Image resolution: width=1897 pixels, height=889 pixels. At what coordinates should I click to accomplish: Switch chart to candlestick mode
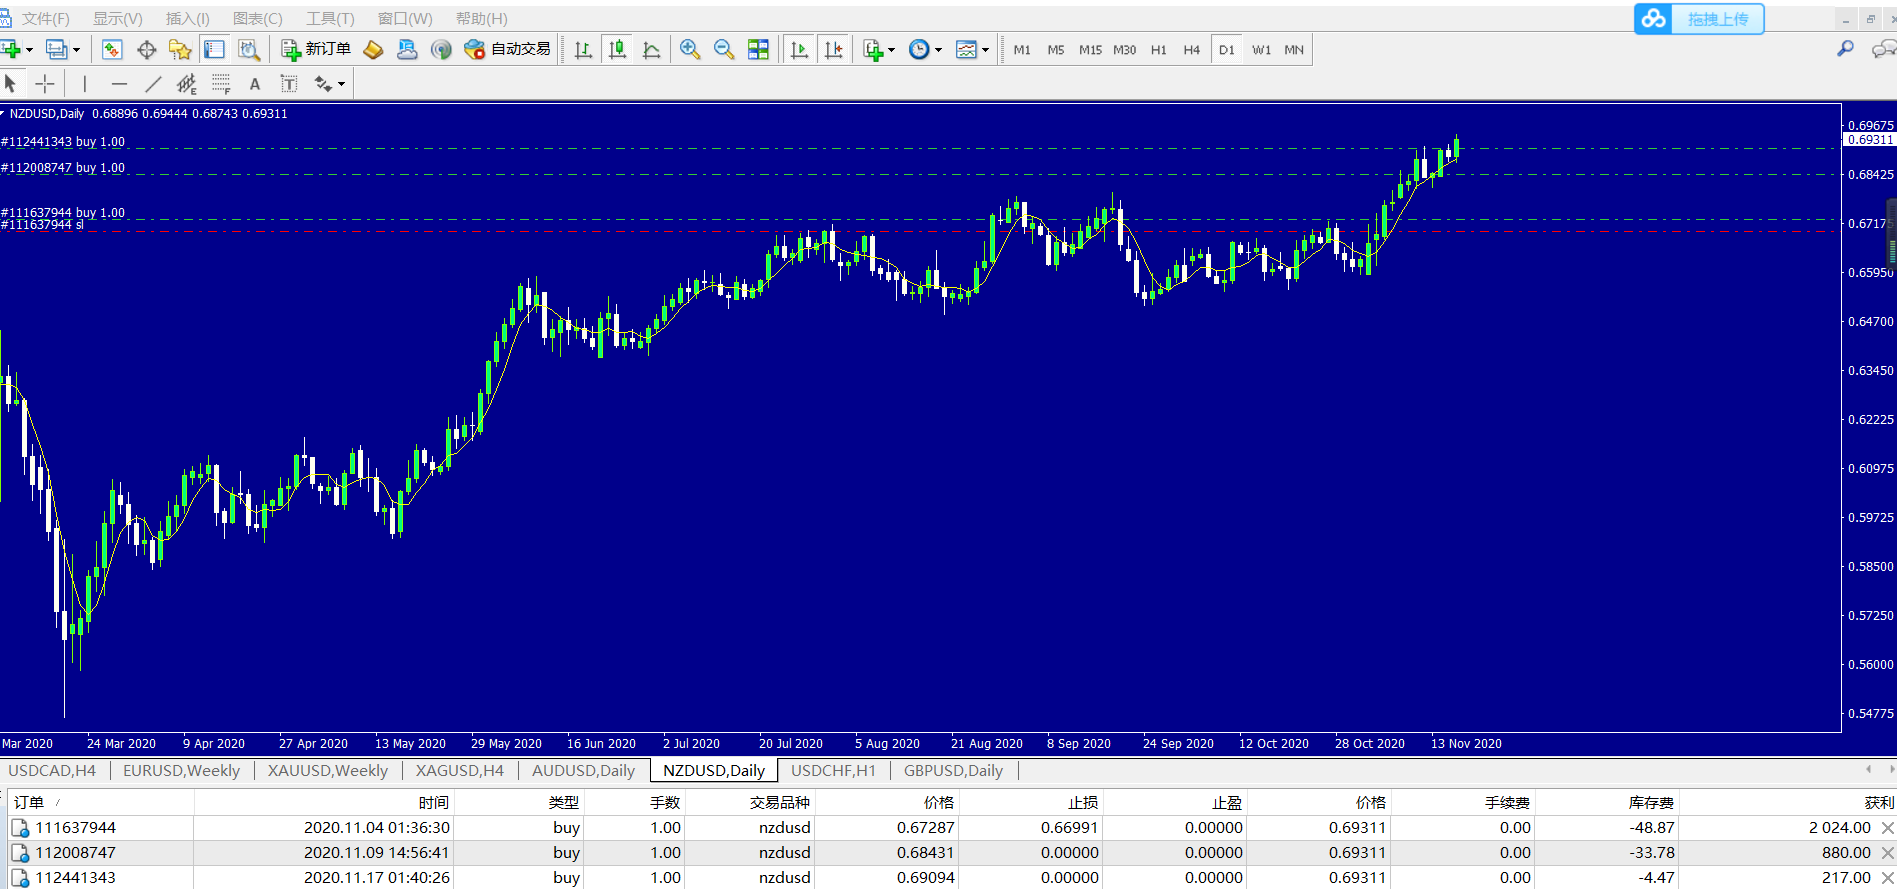[618, 49]
